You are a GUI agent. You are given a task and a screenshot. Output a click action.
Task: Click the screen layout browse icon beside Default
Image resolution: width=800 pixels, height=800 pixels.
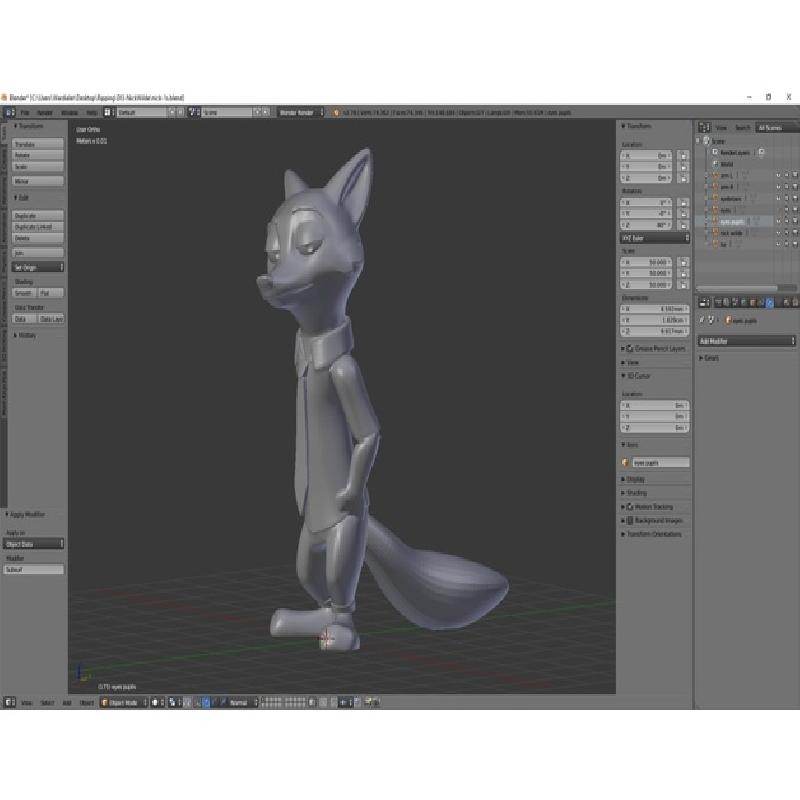click(107, 112)
